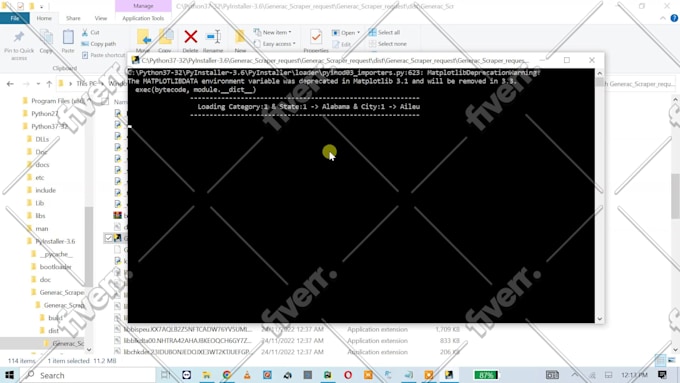Select the libblkdta00.NHTRA42 file row
Viewport: 680px width, 383px height.
(286, 340)
